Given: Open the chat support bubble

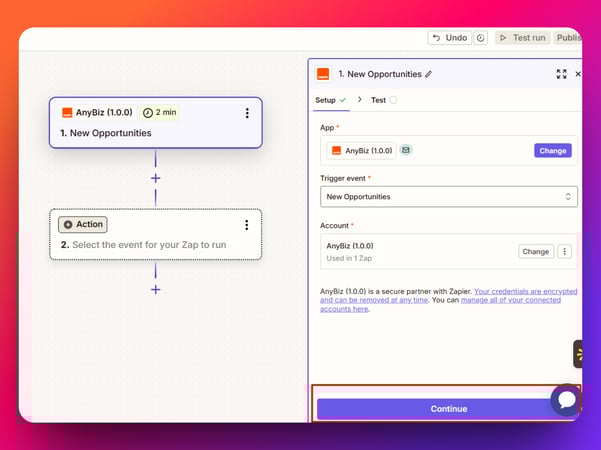Looking at the screenshot, I should 566,400.
